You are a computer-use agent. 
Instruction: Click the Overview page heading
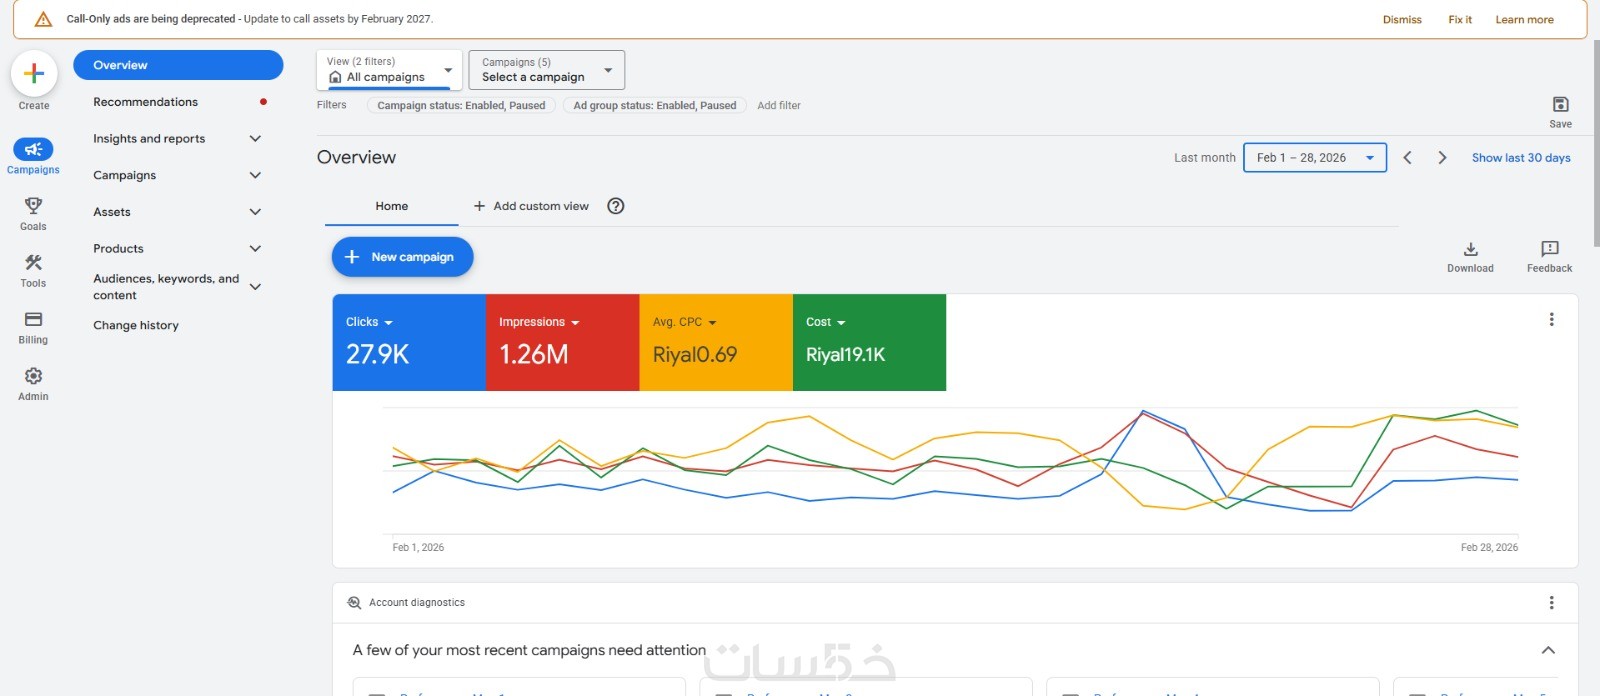pyautogui.click(x=356, y=157)
